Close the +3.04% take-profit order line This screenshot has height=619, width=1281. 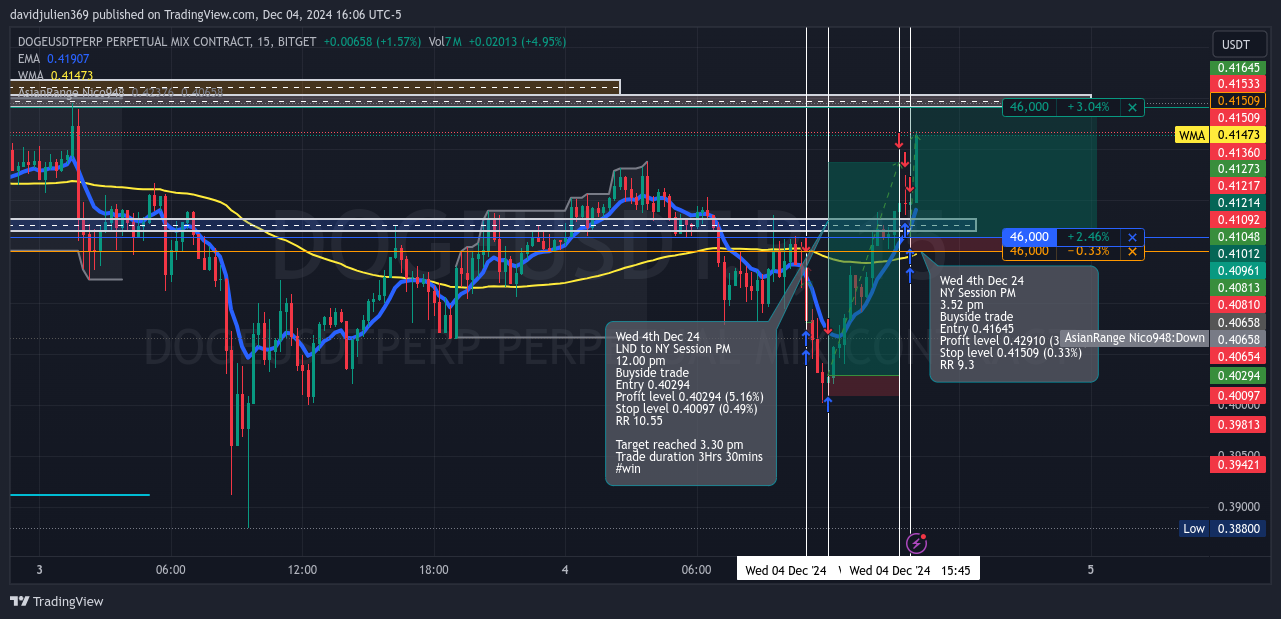(1132, 107)
